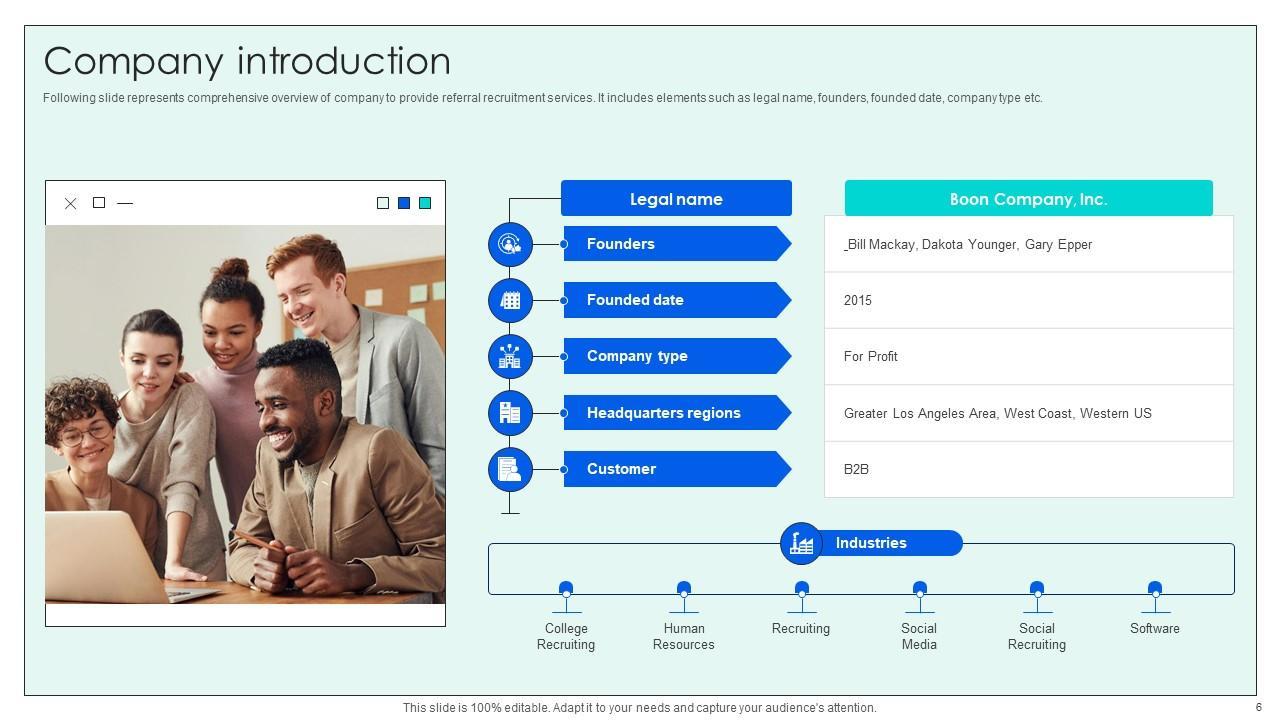Select the Customer profile icon
This screenshot has height=720, width=1280.
(x=510, y=469)
